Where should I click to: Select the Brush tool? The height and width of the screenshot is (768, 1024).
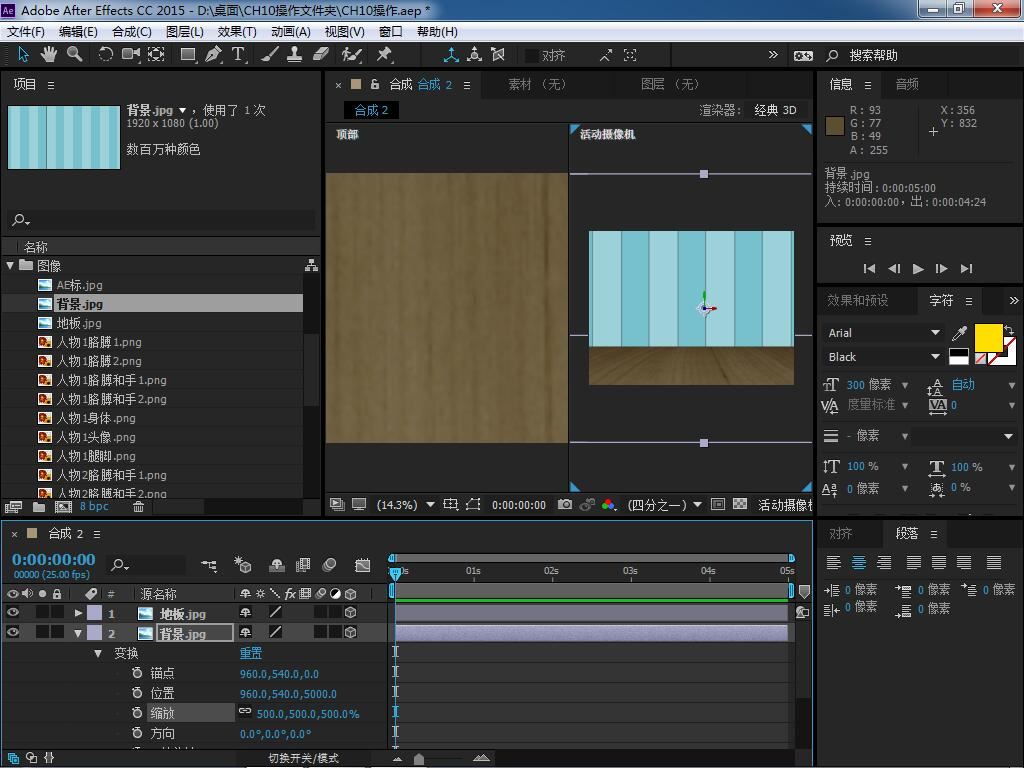click(x=269, y=55)
